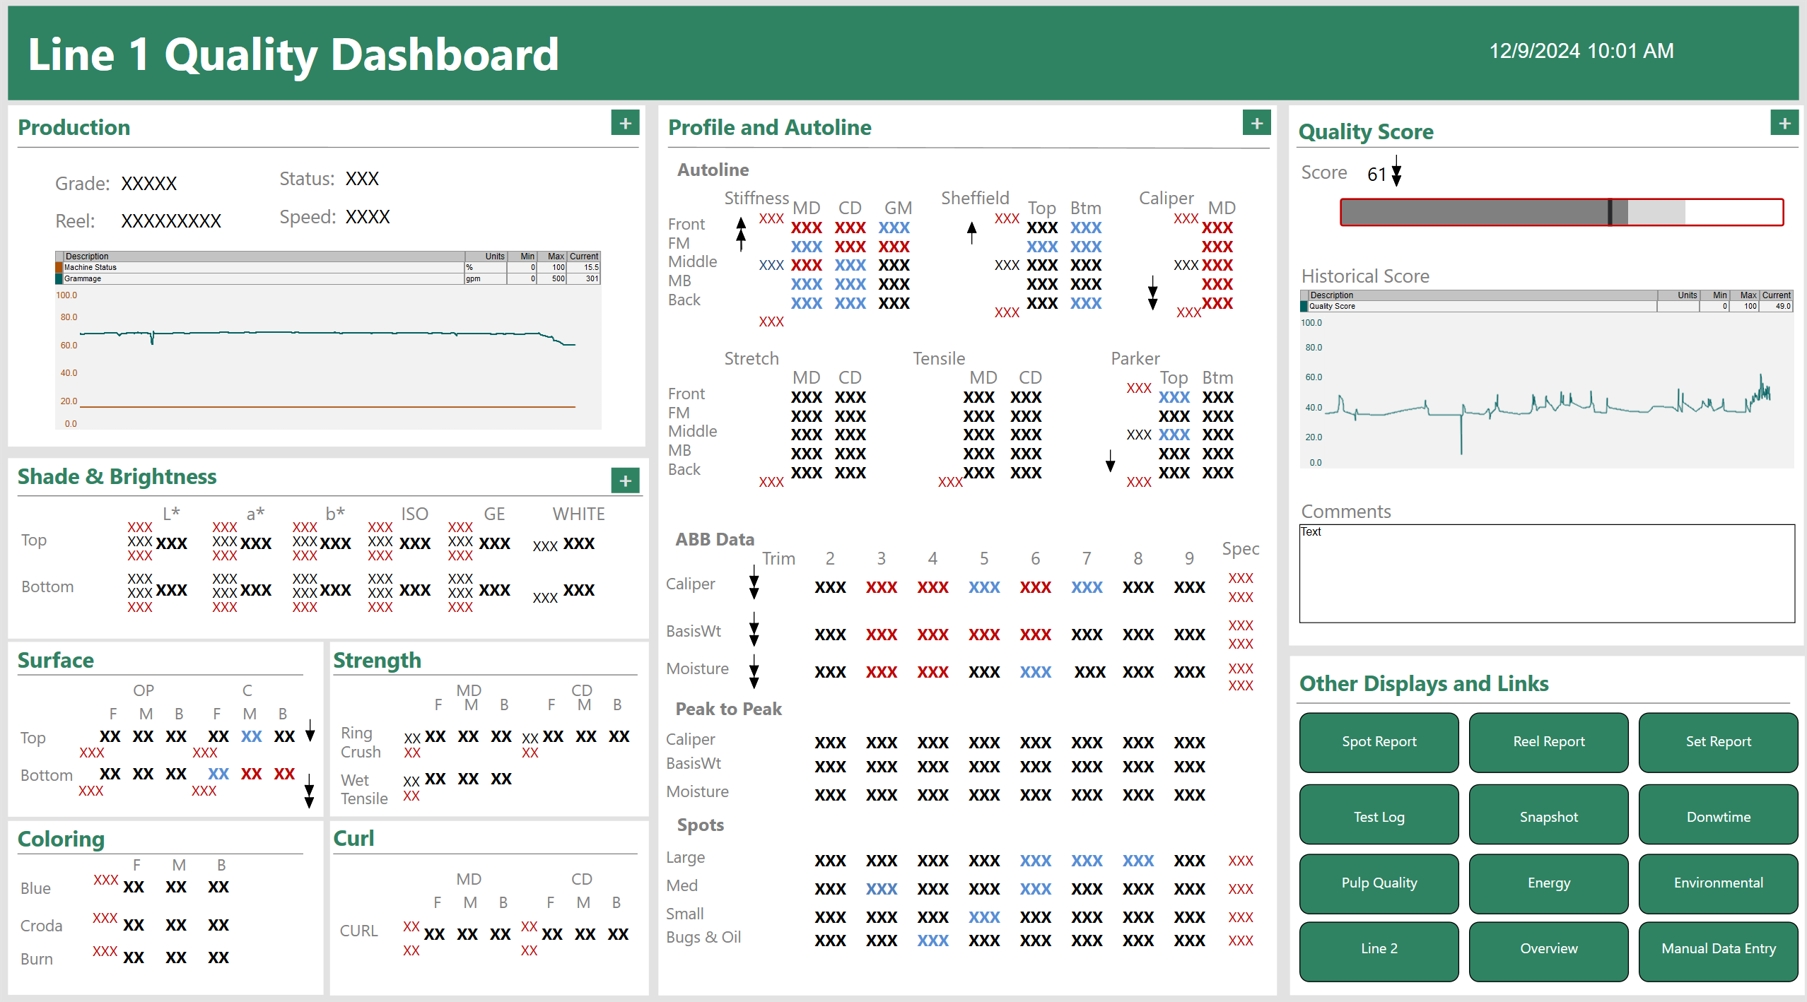Click the ABB Caliper trim down arrow
Image resolution: width=1807 pixels, height=1002 pixels.
(754, 582)
